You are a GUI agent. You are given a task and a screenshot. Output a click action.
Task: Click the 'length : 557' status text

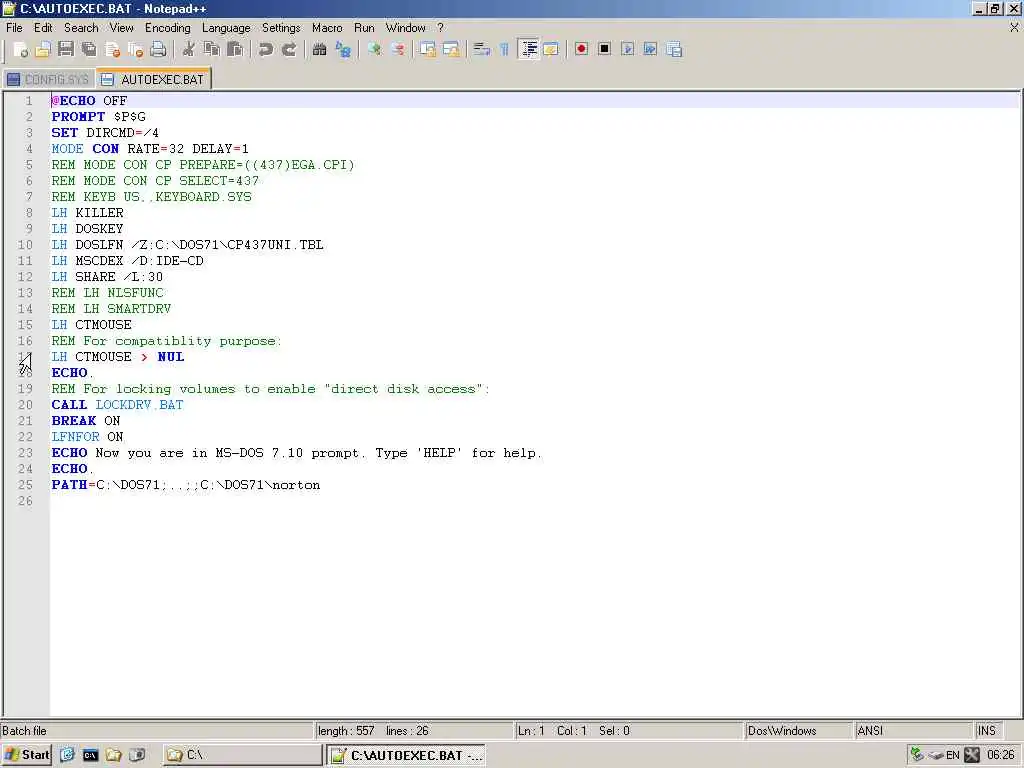pyautogui.click(x=345, y=731)
